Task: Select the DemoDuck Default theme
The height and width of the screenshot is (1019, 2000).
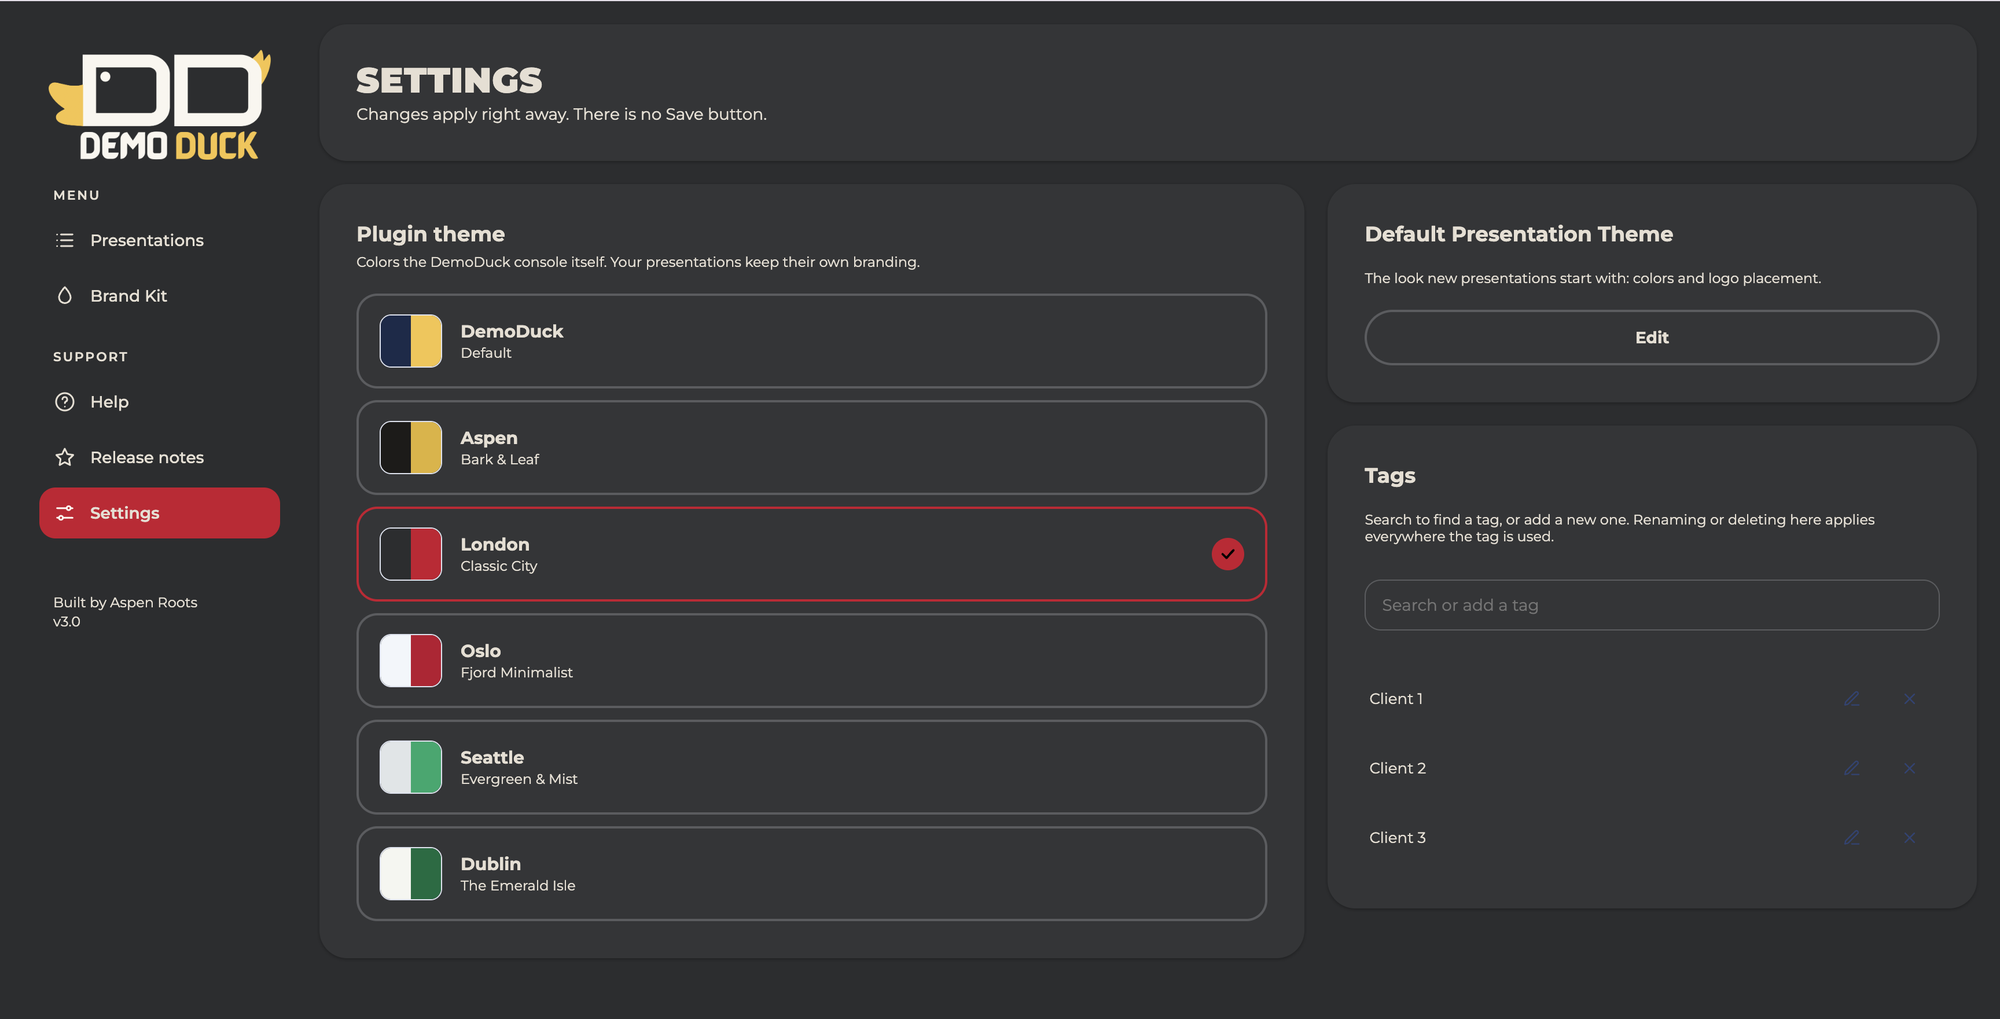Action: [x=811, y=341]
